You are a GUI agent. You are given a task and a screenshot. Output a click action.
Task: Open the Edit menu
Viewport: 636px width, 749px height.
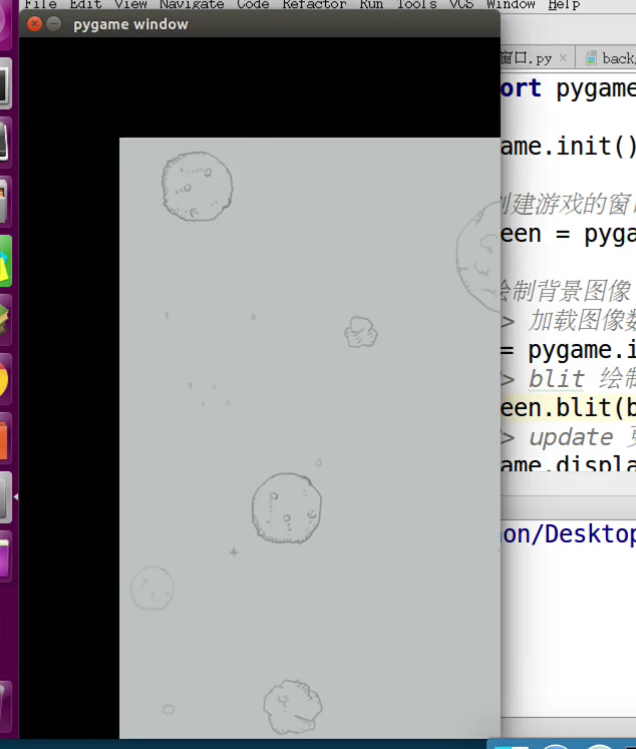[86, 4]
